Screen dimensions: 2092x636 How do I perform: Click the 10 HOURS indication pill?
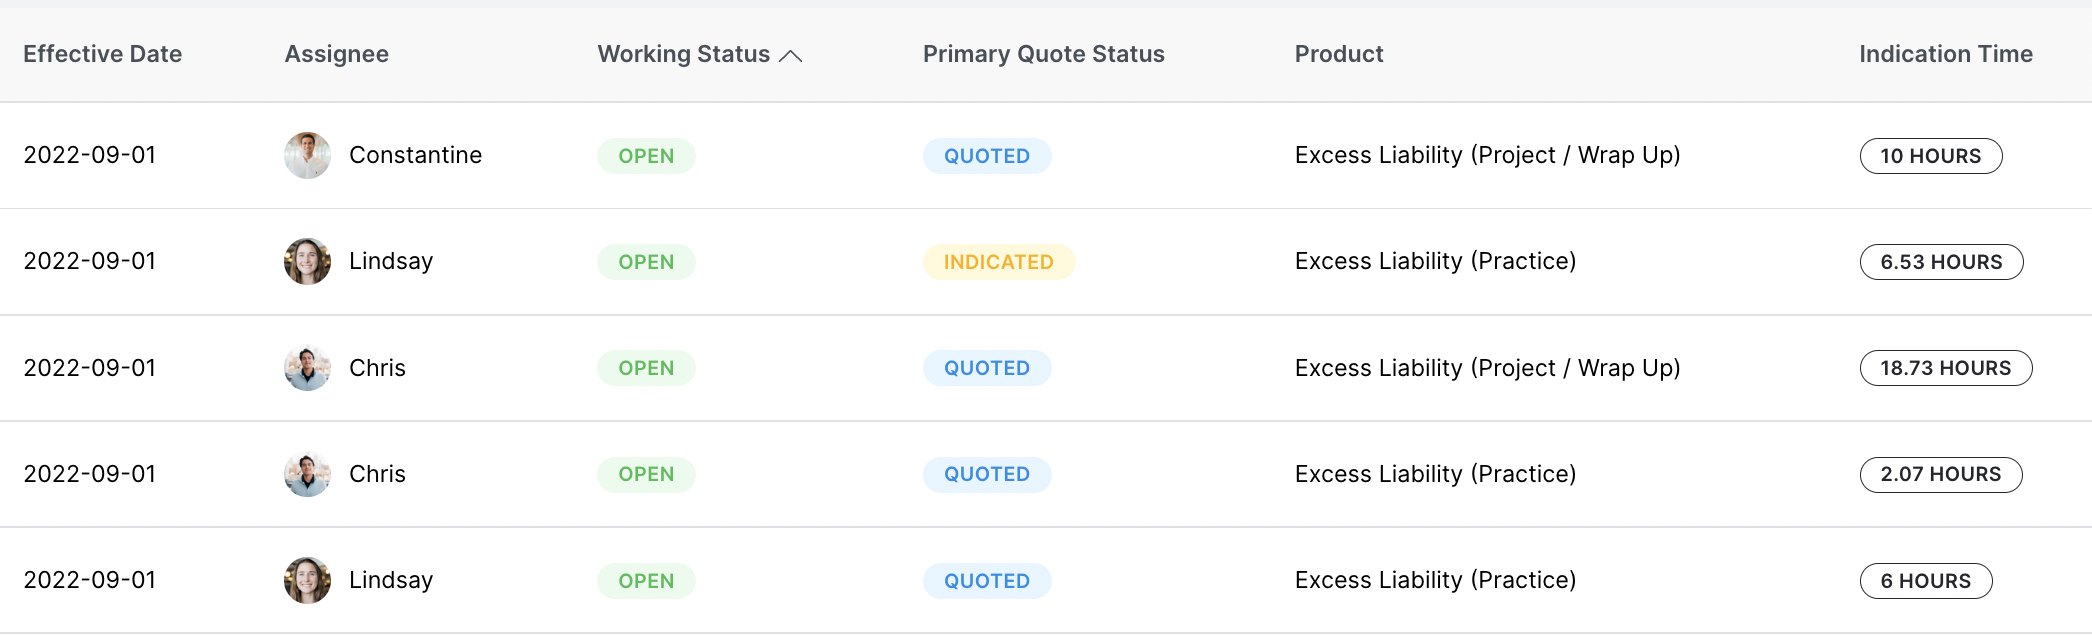pyautogui.click(x=1931, y=156)
